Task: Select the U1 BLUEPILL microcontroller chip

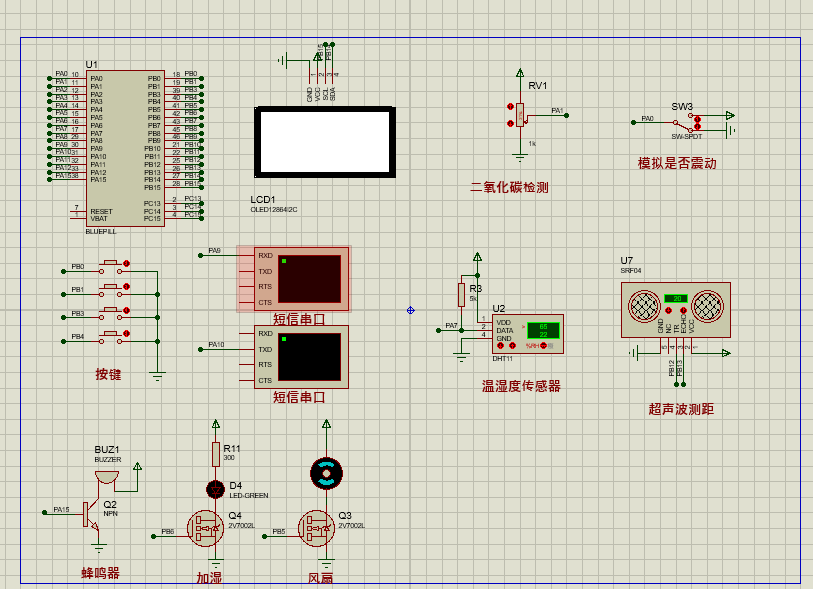Action: point(125,148)
